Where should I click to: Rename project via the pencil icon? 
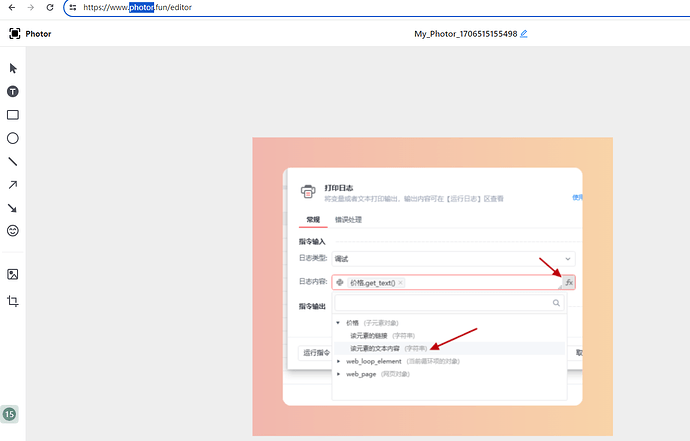[x=524, y=34]
